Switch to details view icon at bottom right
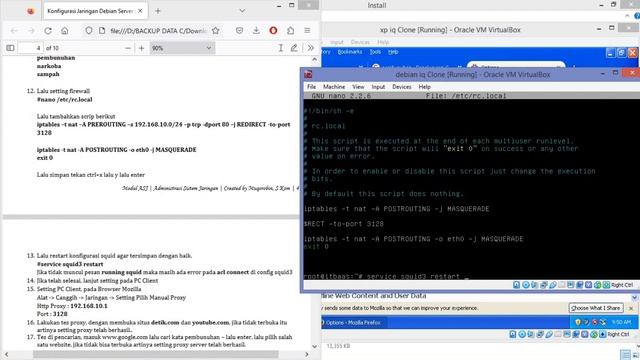The image size is (640, 360). pyautogui.click(x=625, y=354)
